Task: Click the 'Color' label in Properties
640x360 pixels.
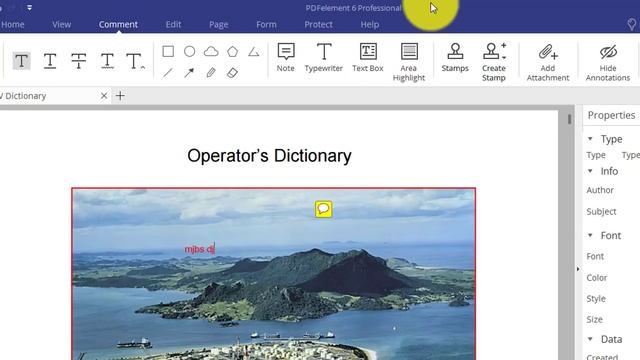Action: [597, 278]
